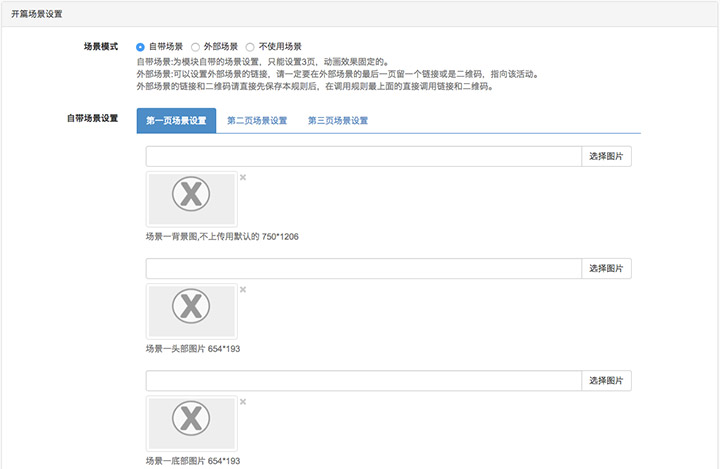Select the 不使用场景 radio option
The width and height of the screenshot is (720, 469).
[x=250, y=47]
